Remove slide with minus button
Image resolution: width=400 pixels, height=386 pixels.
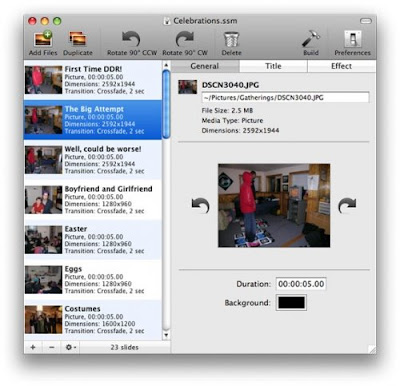(51, 347)
